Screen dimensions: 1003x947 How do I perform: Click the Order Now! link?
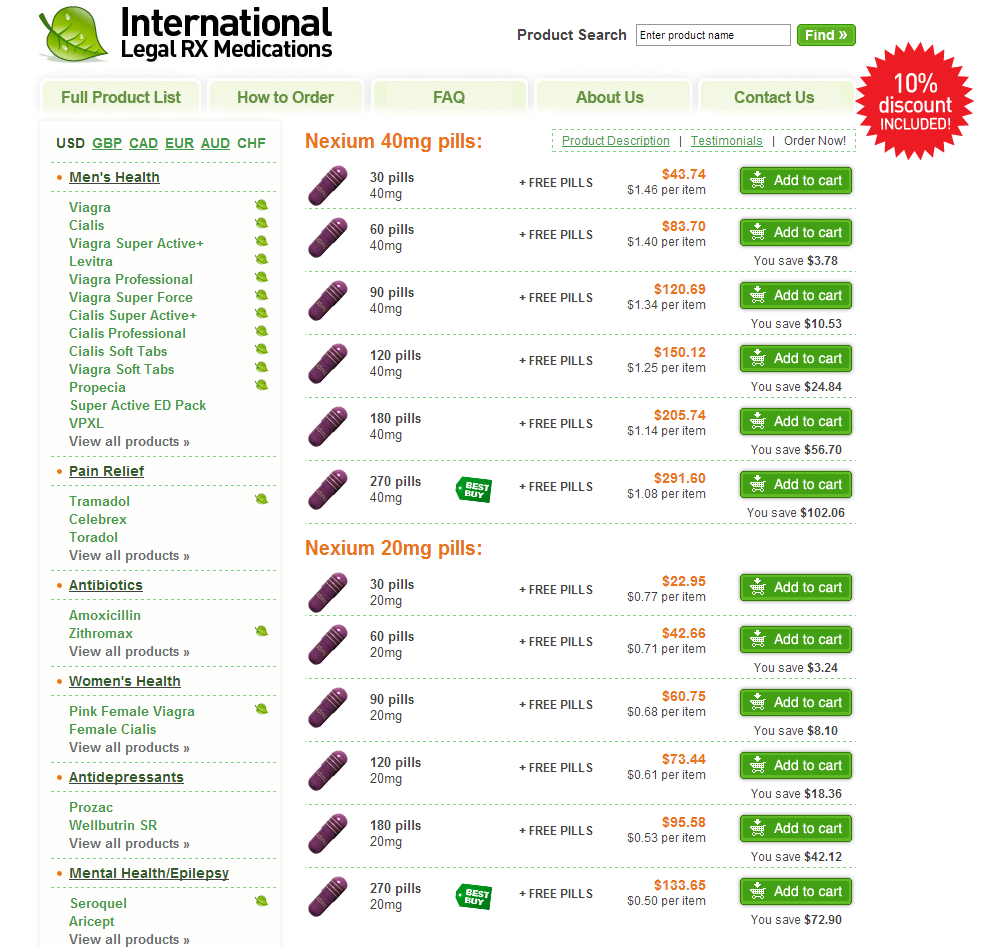coord(815,141)
